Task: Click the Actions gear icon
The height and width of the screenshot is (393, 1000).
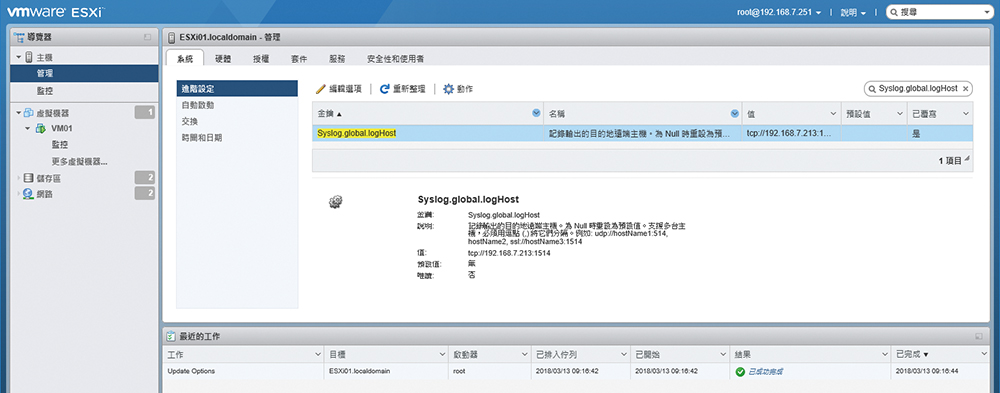Action: tap(448, 89)
